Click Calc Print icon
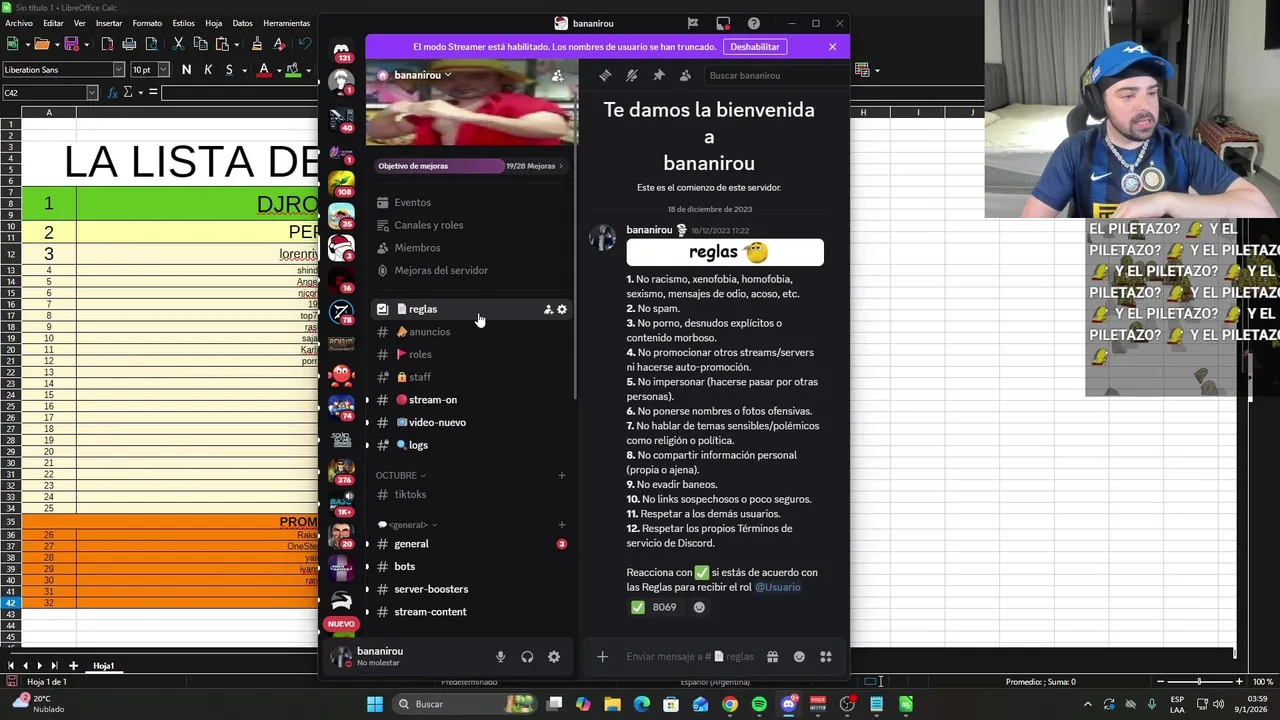The width and height of the screenshot is (1280, 720). pos(129,44)
